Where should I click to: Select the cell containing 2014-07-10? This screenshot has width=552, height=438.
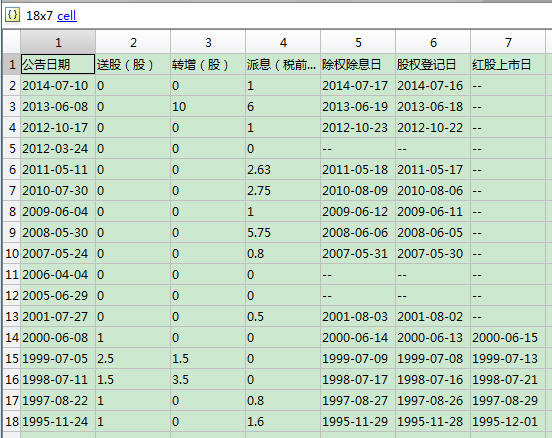[58, 86]
